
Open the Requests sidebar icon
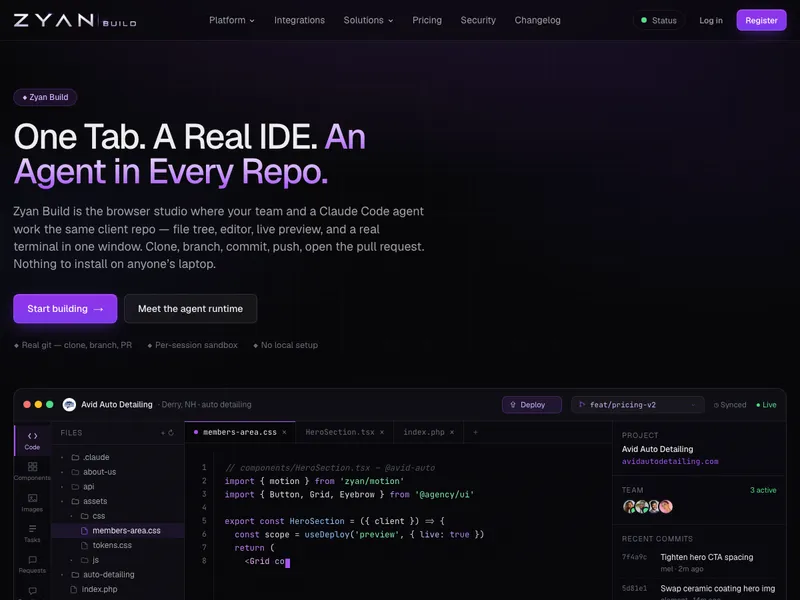[x=32, y=564]
